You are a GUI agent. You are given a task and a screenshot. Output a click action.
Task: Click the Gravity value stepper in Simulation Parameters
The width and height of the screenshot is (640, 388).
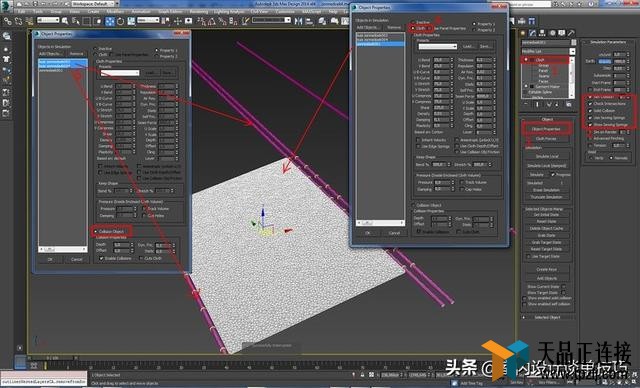[628, 61]
